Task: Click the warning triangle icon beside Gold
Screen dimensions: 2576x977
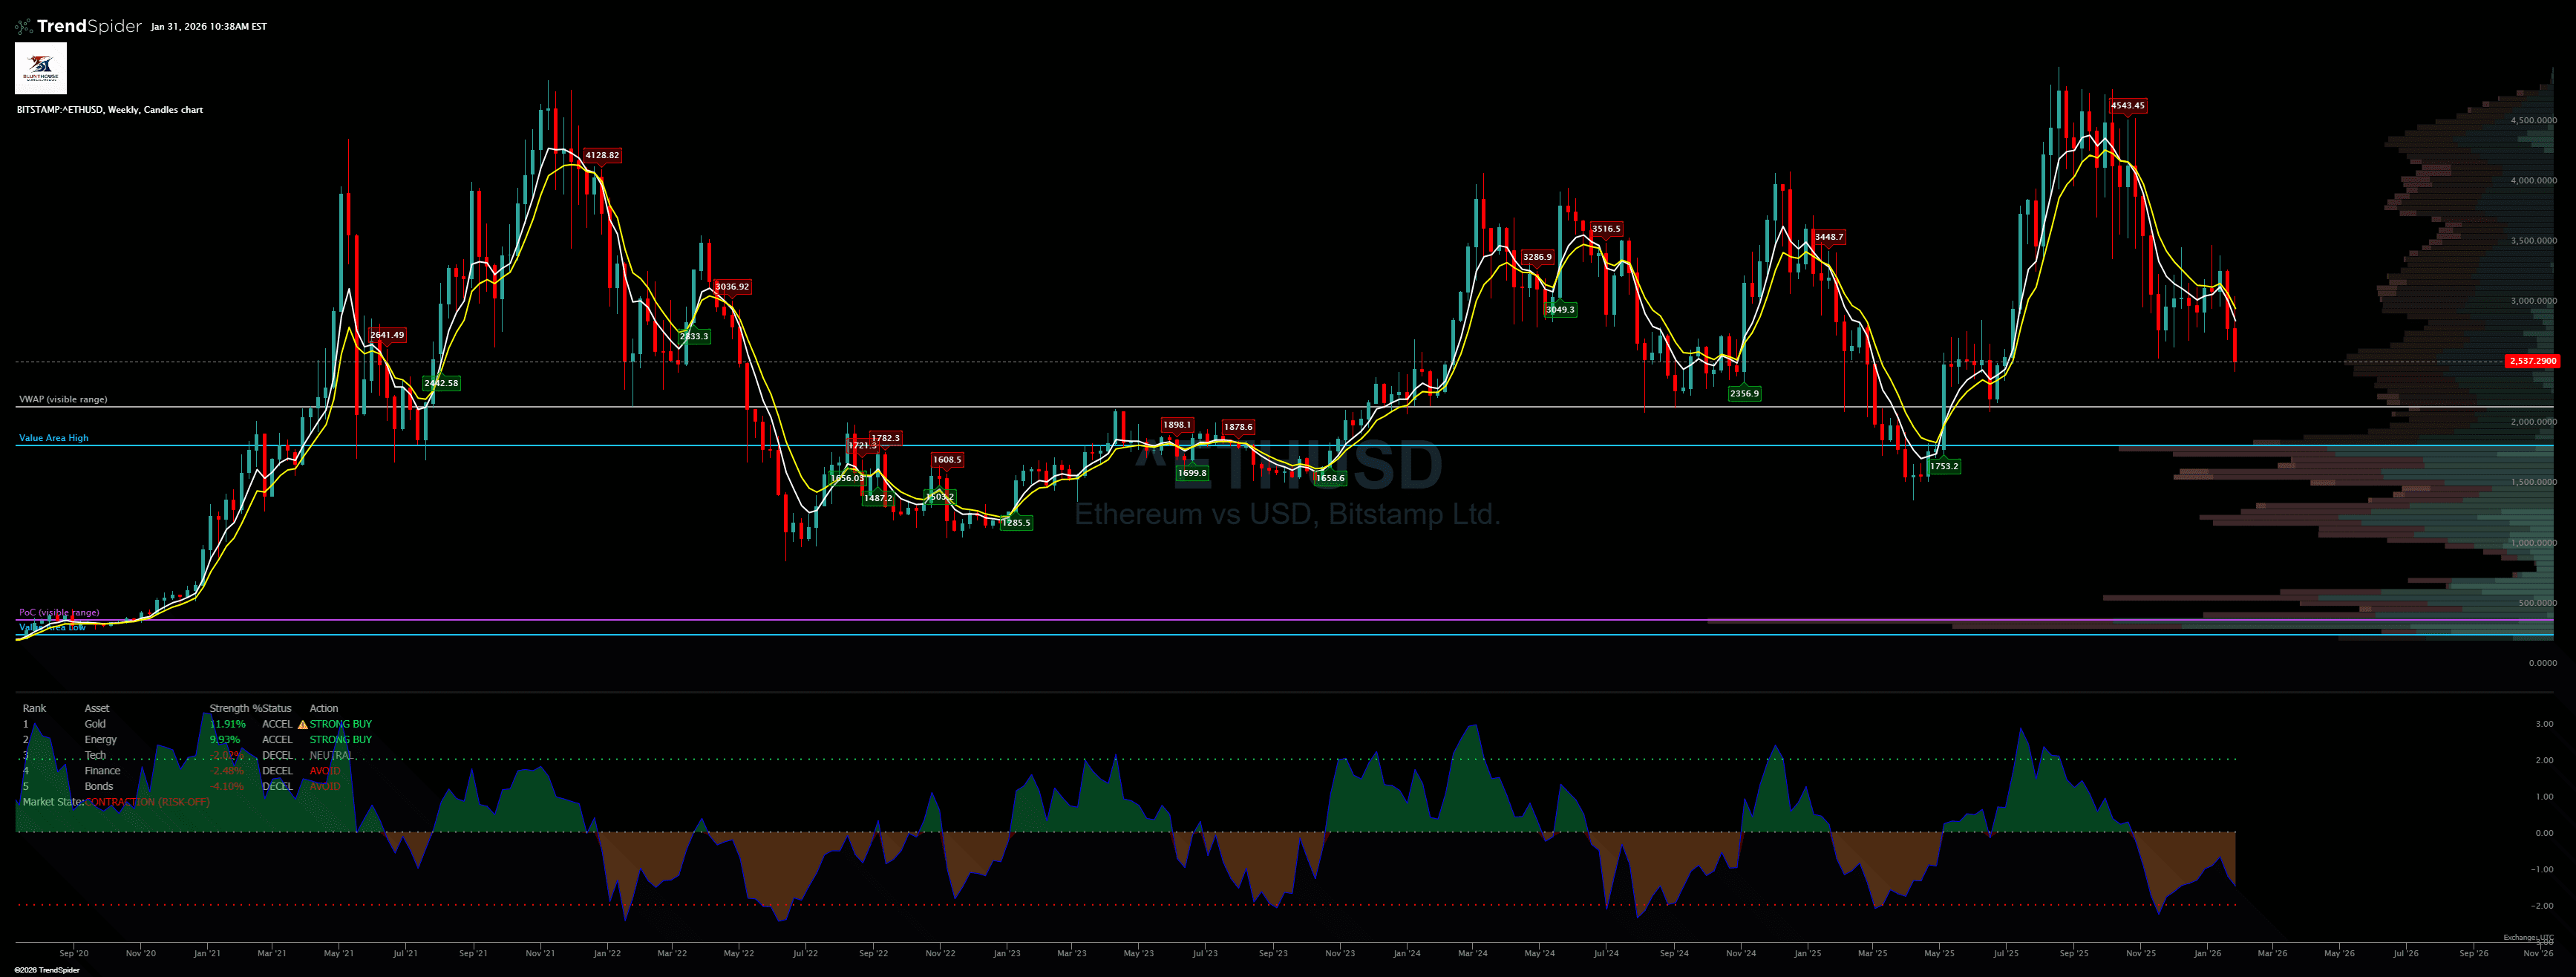Action: click(x=302, y=724)
